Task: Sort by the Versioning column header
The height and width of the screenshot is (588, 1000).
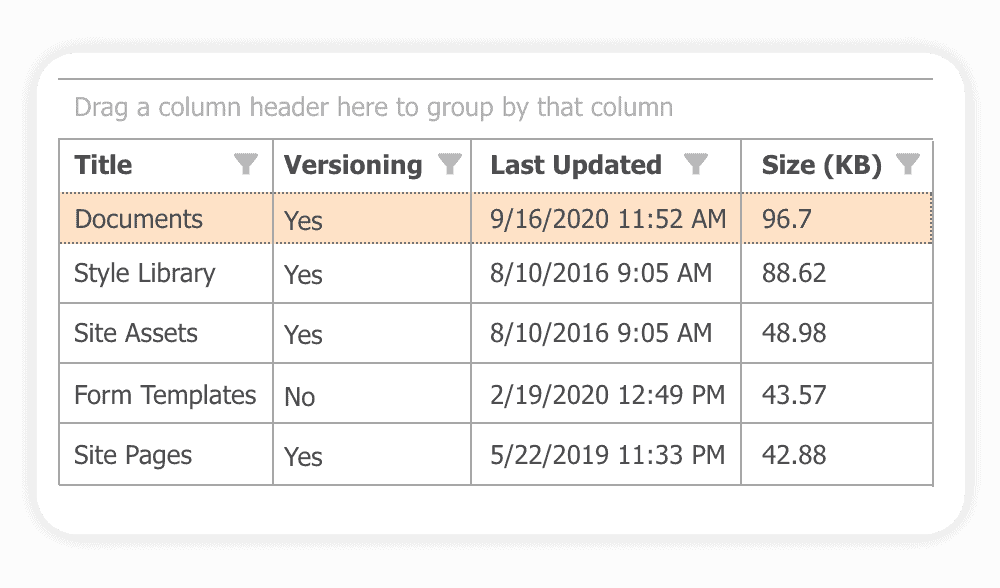Action: (x=353, y=165)
